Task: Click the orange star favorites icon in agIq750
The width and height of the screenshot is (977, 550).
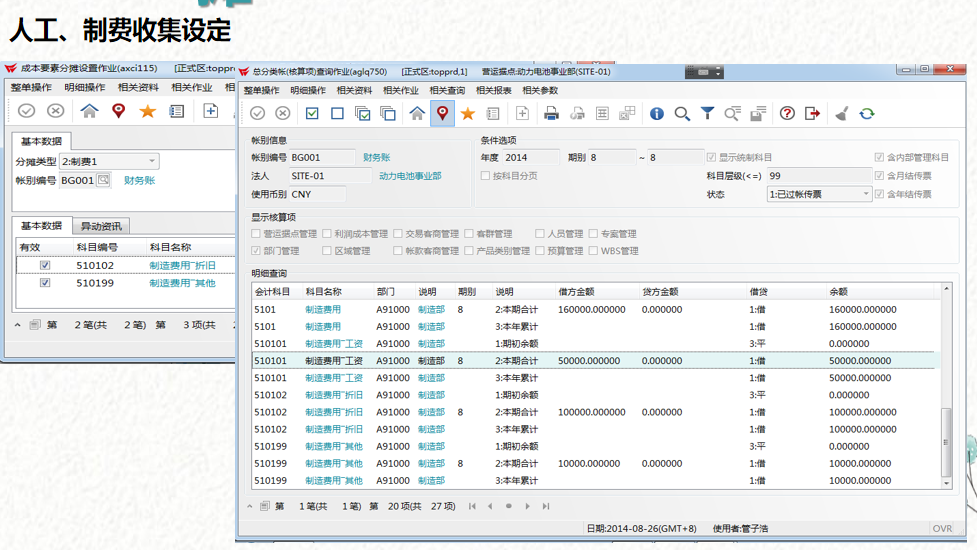Action: 467,114
